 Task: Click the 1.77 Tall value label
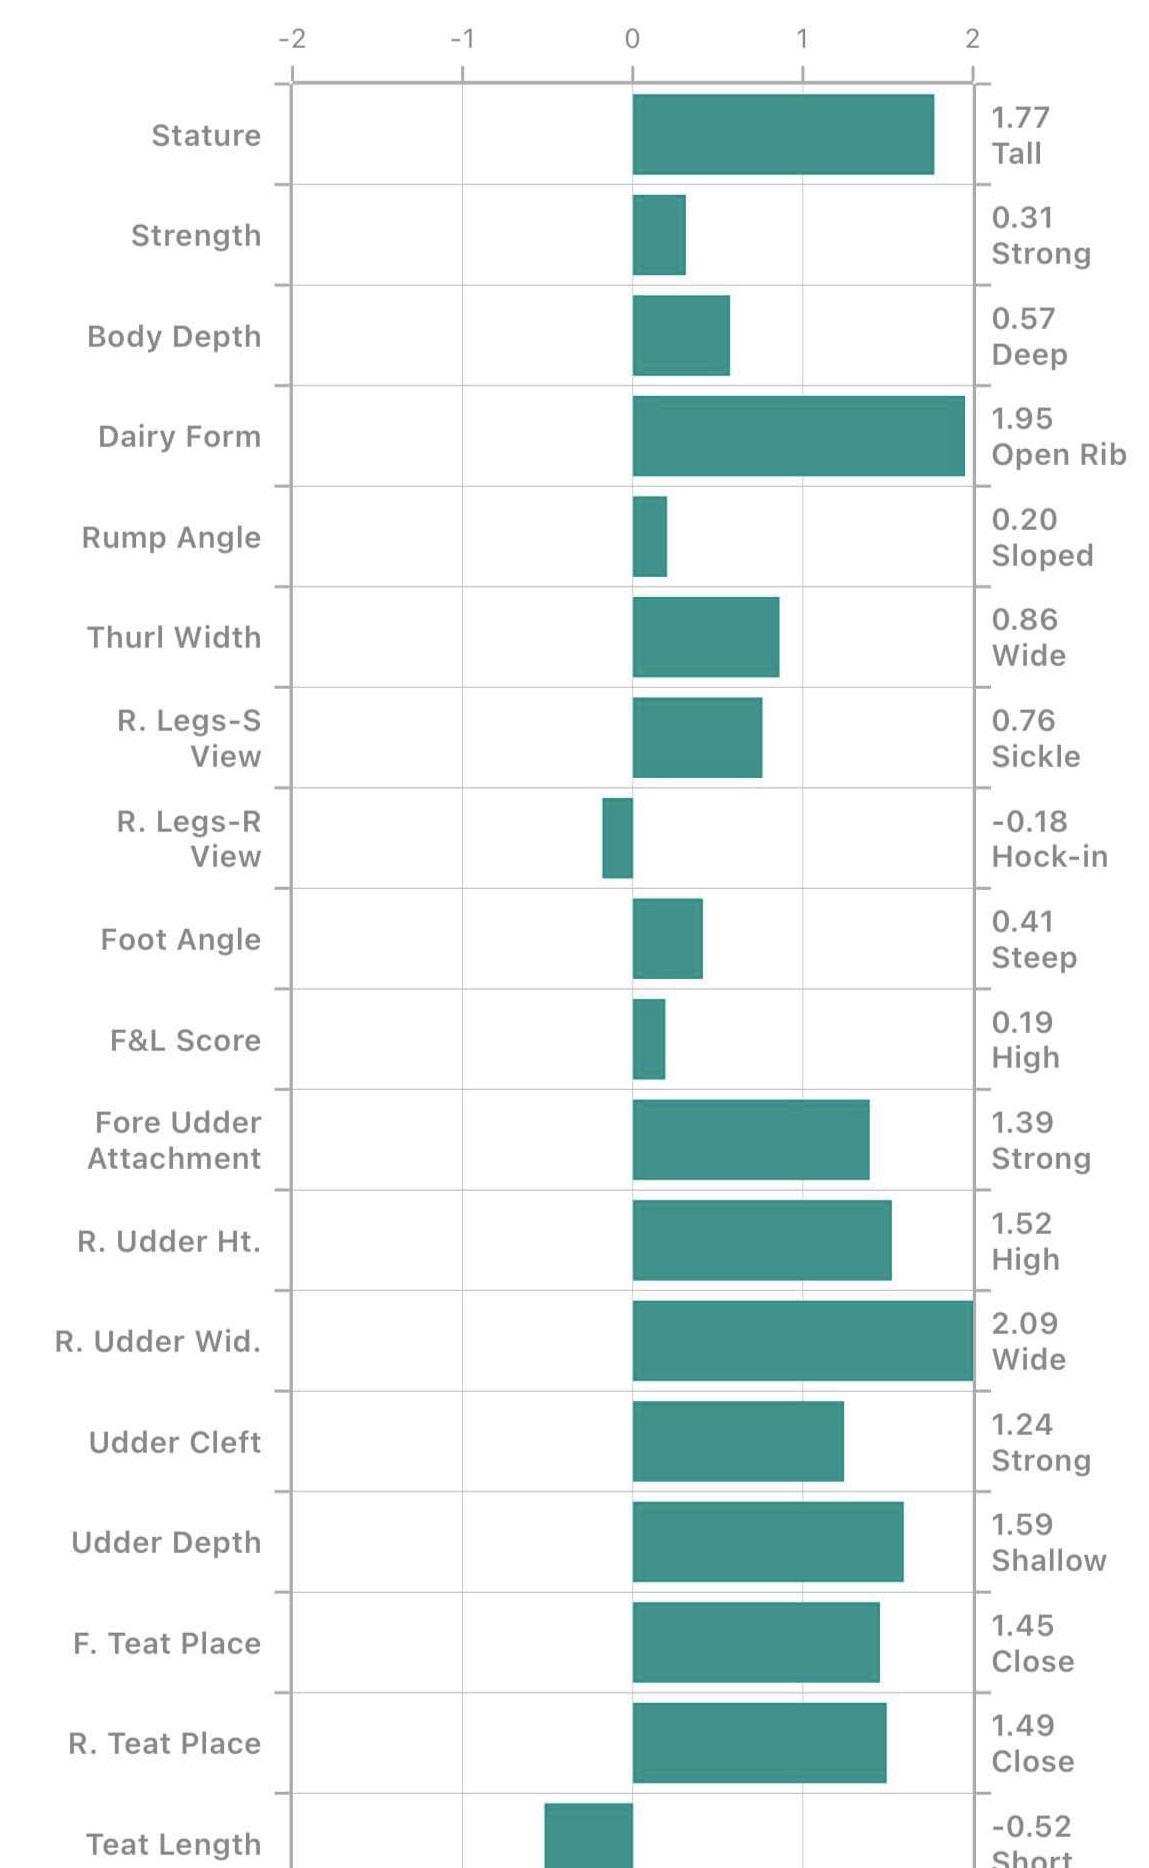tap(1020, 135)
